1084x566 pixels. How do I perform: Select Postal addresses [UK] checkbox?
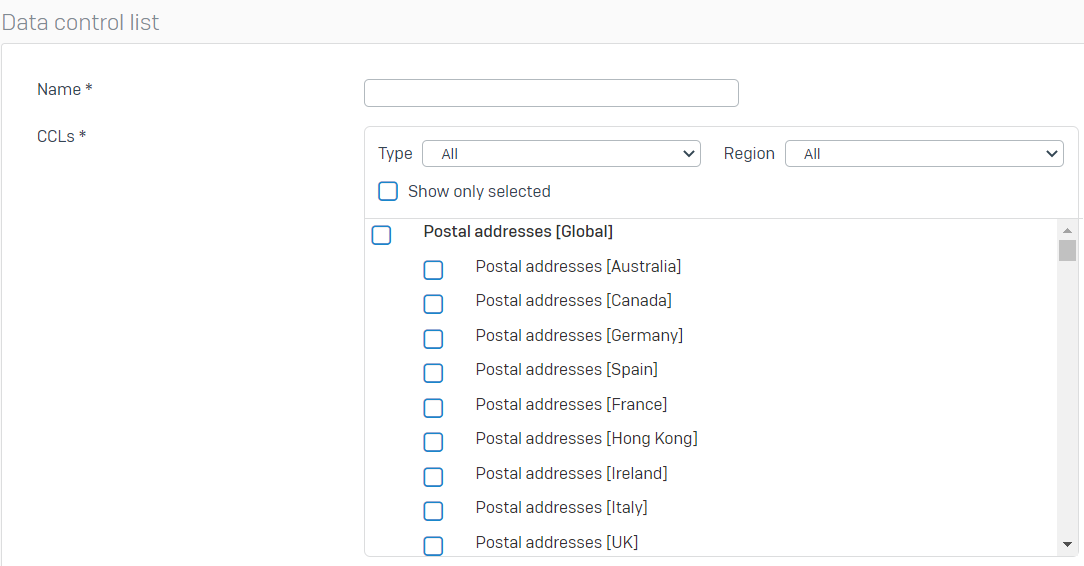(433, 545)
